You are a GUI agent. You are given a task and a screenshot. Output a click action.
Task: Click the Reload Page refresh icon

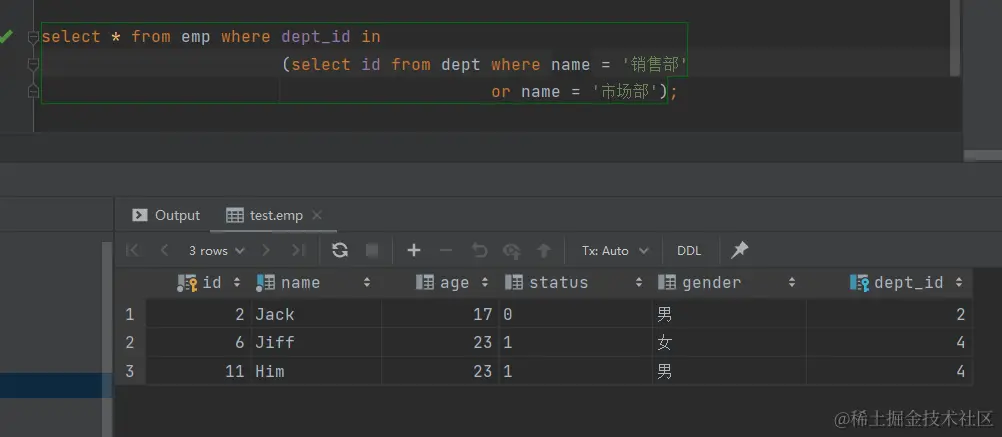[340, 250]
